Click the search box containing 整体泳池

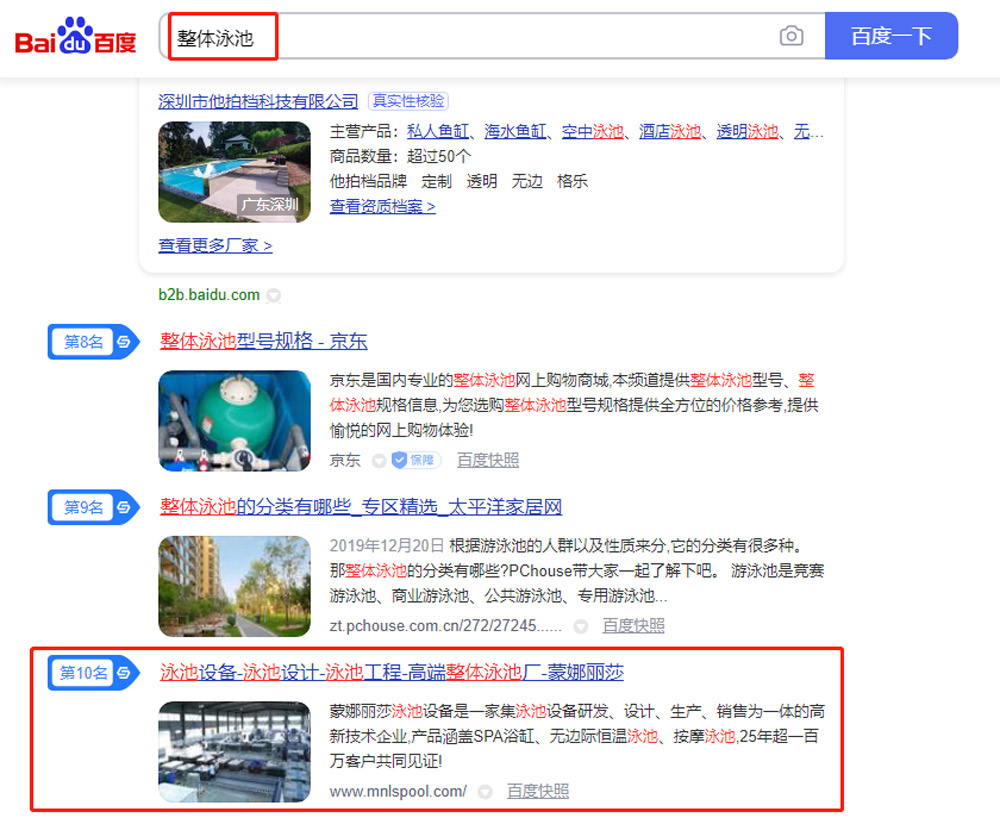[x=470, y=38]
